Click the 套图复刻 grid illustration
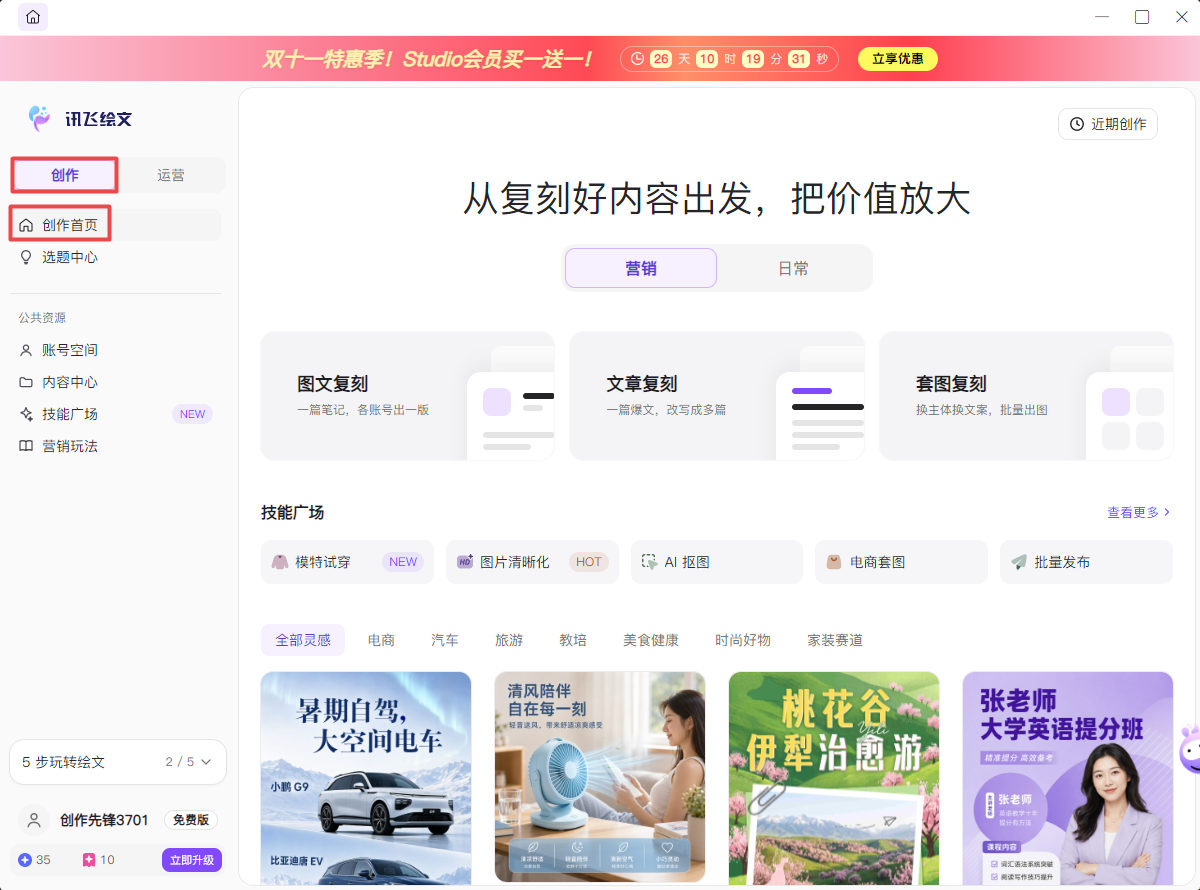 (x=1131, y=403)
